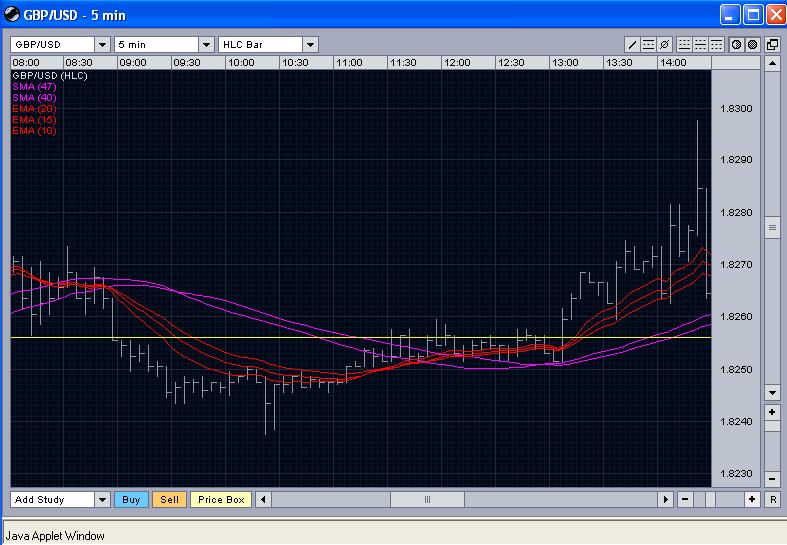
Task: Click the horizontal scrollbar left arrow
Action: [x=264, y=500]
